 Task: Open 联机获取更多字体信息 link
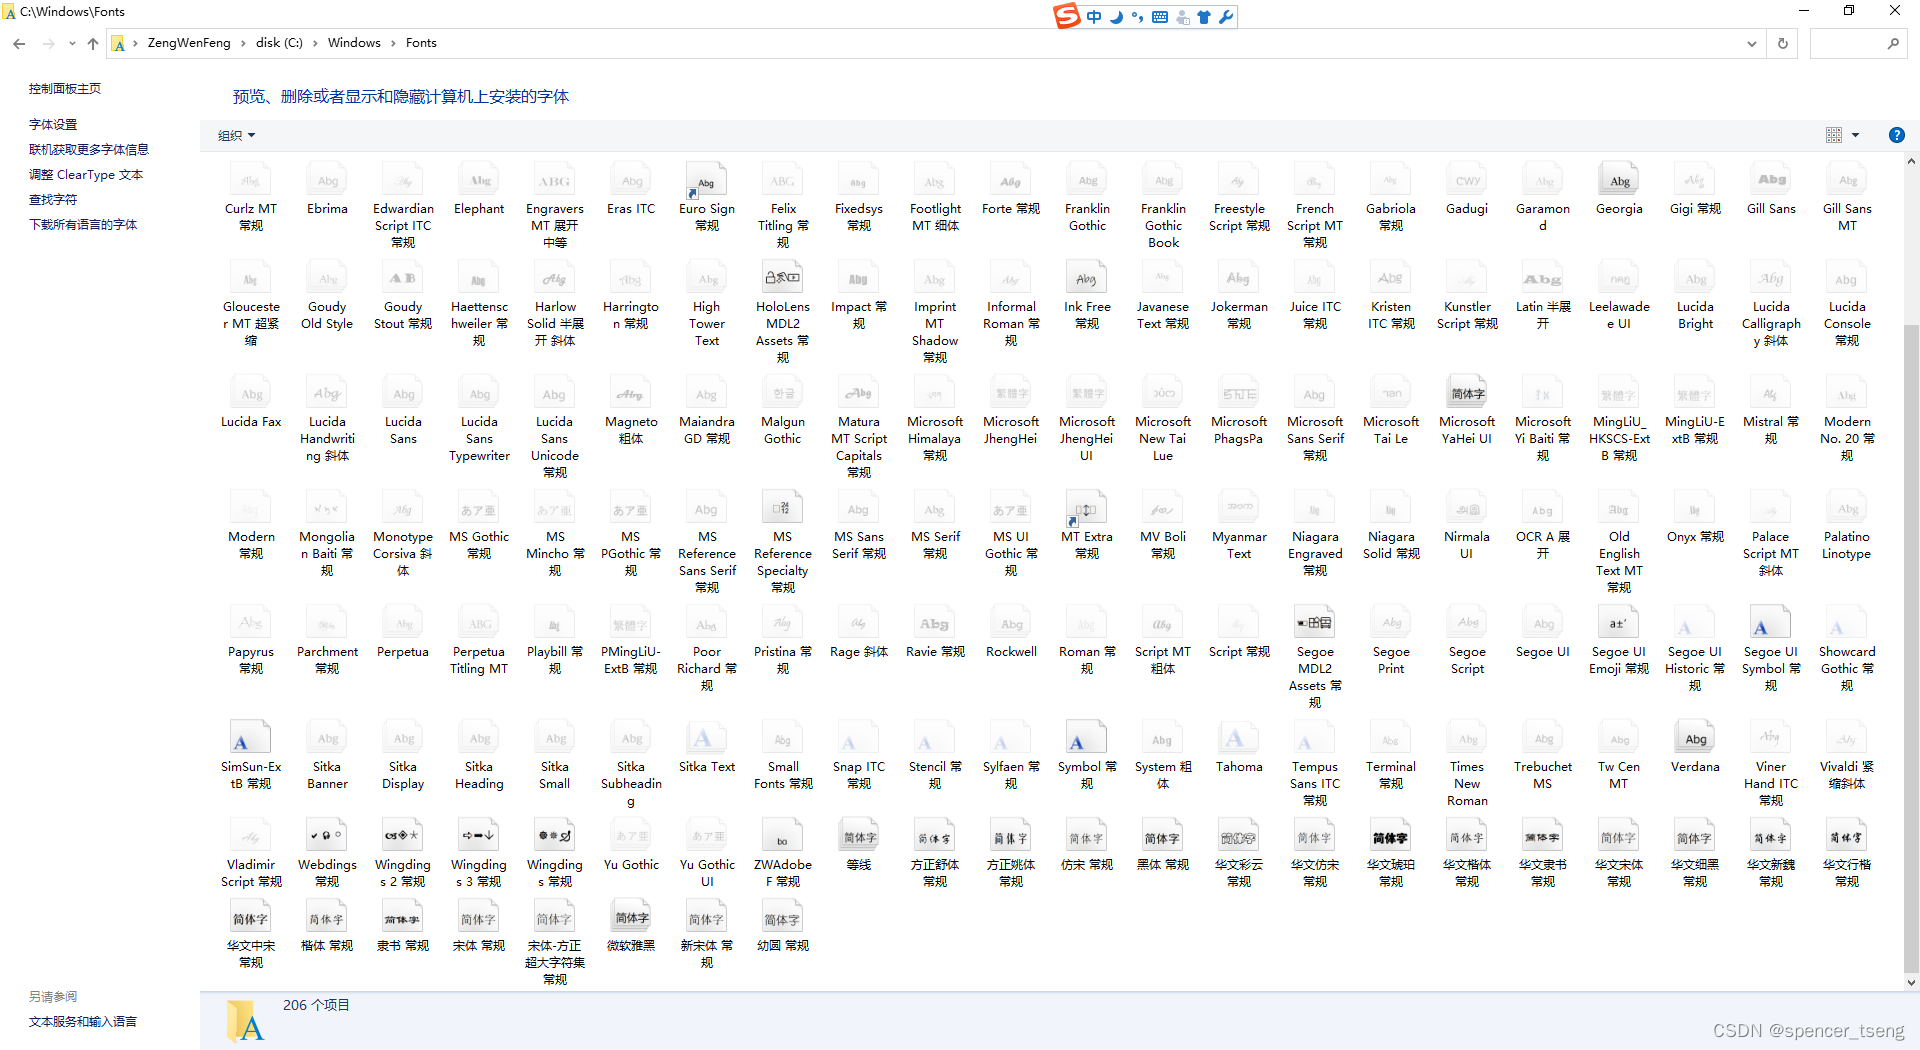pyautogui.click(x=88, y=149)
